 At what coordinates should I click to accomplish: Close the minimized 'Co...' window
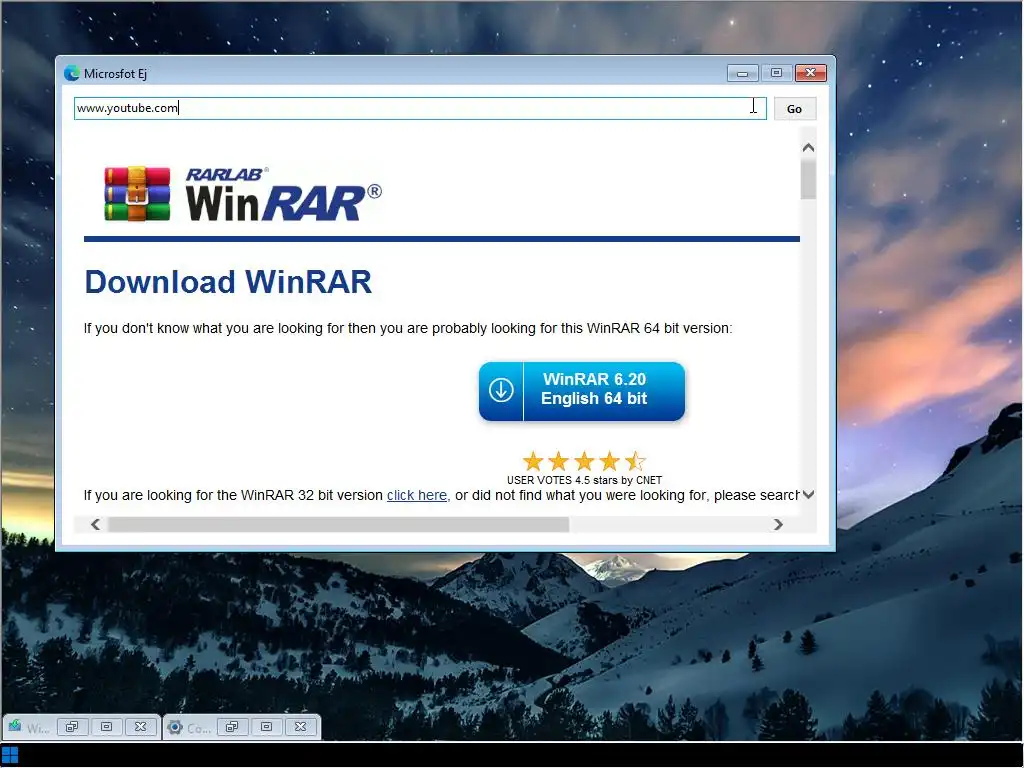click(300, 727)
